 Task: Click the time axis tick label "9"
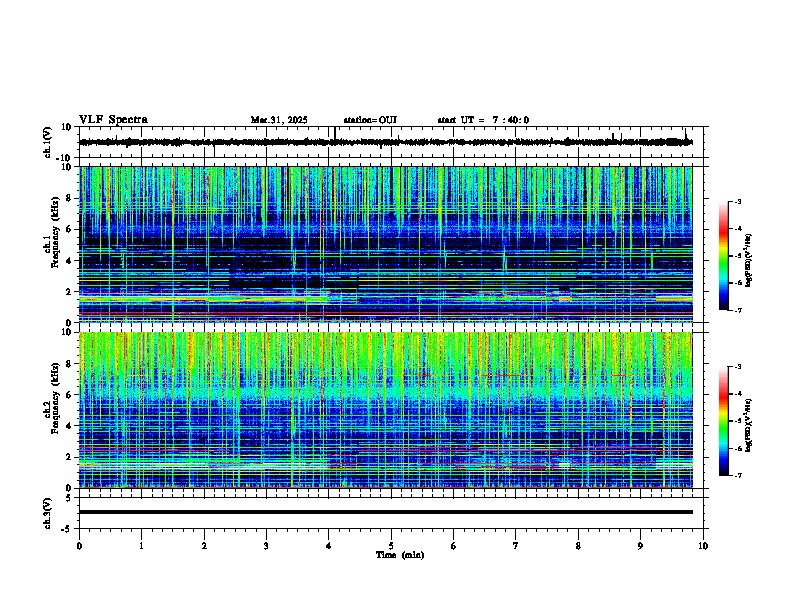point(640,546)
